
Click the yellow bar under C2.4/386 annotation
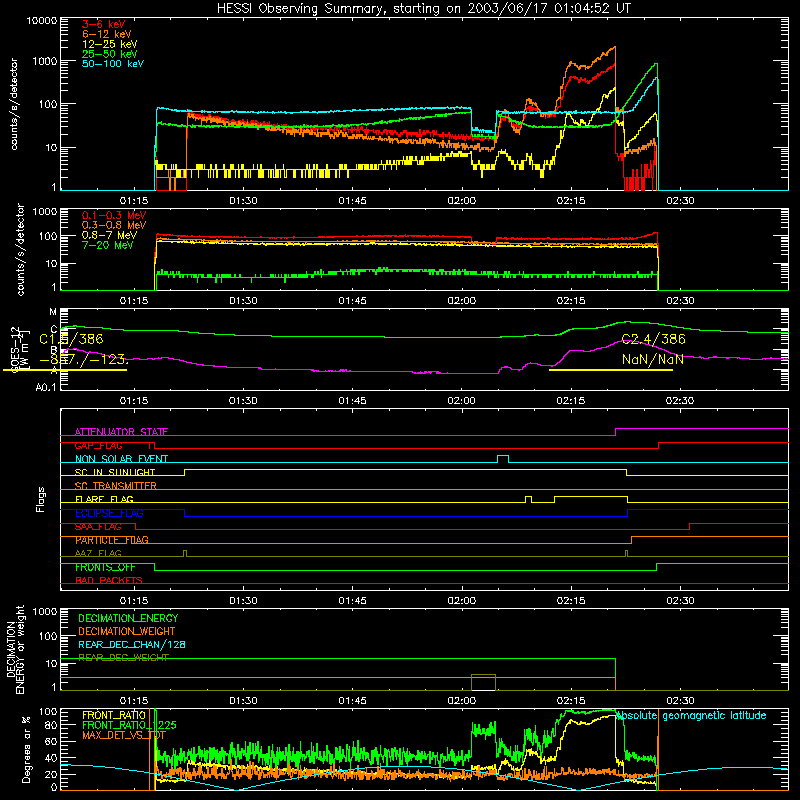(x=611, y=370)
